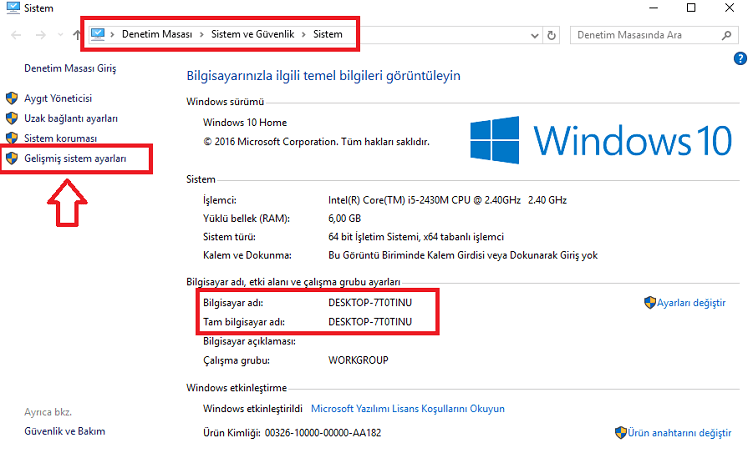This screenshot has width=748, height=453.
Task: Click the Intel Core i5-2430M processor value
Action: [447, 200]
